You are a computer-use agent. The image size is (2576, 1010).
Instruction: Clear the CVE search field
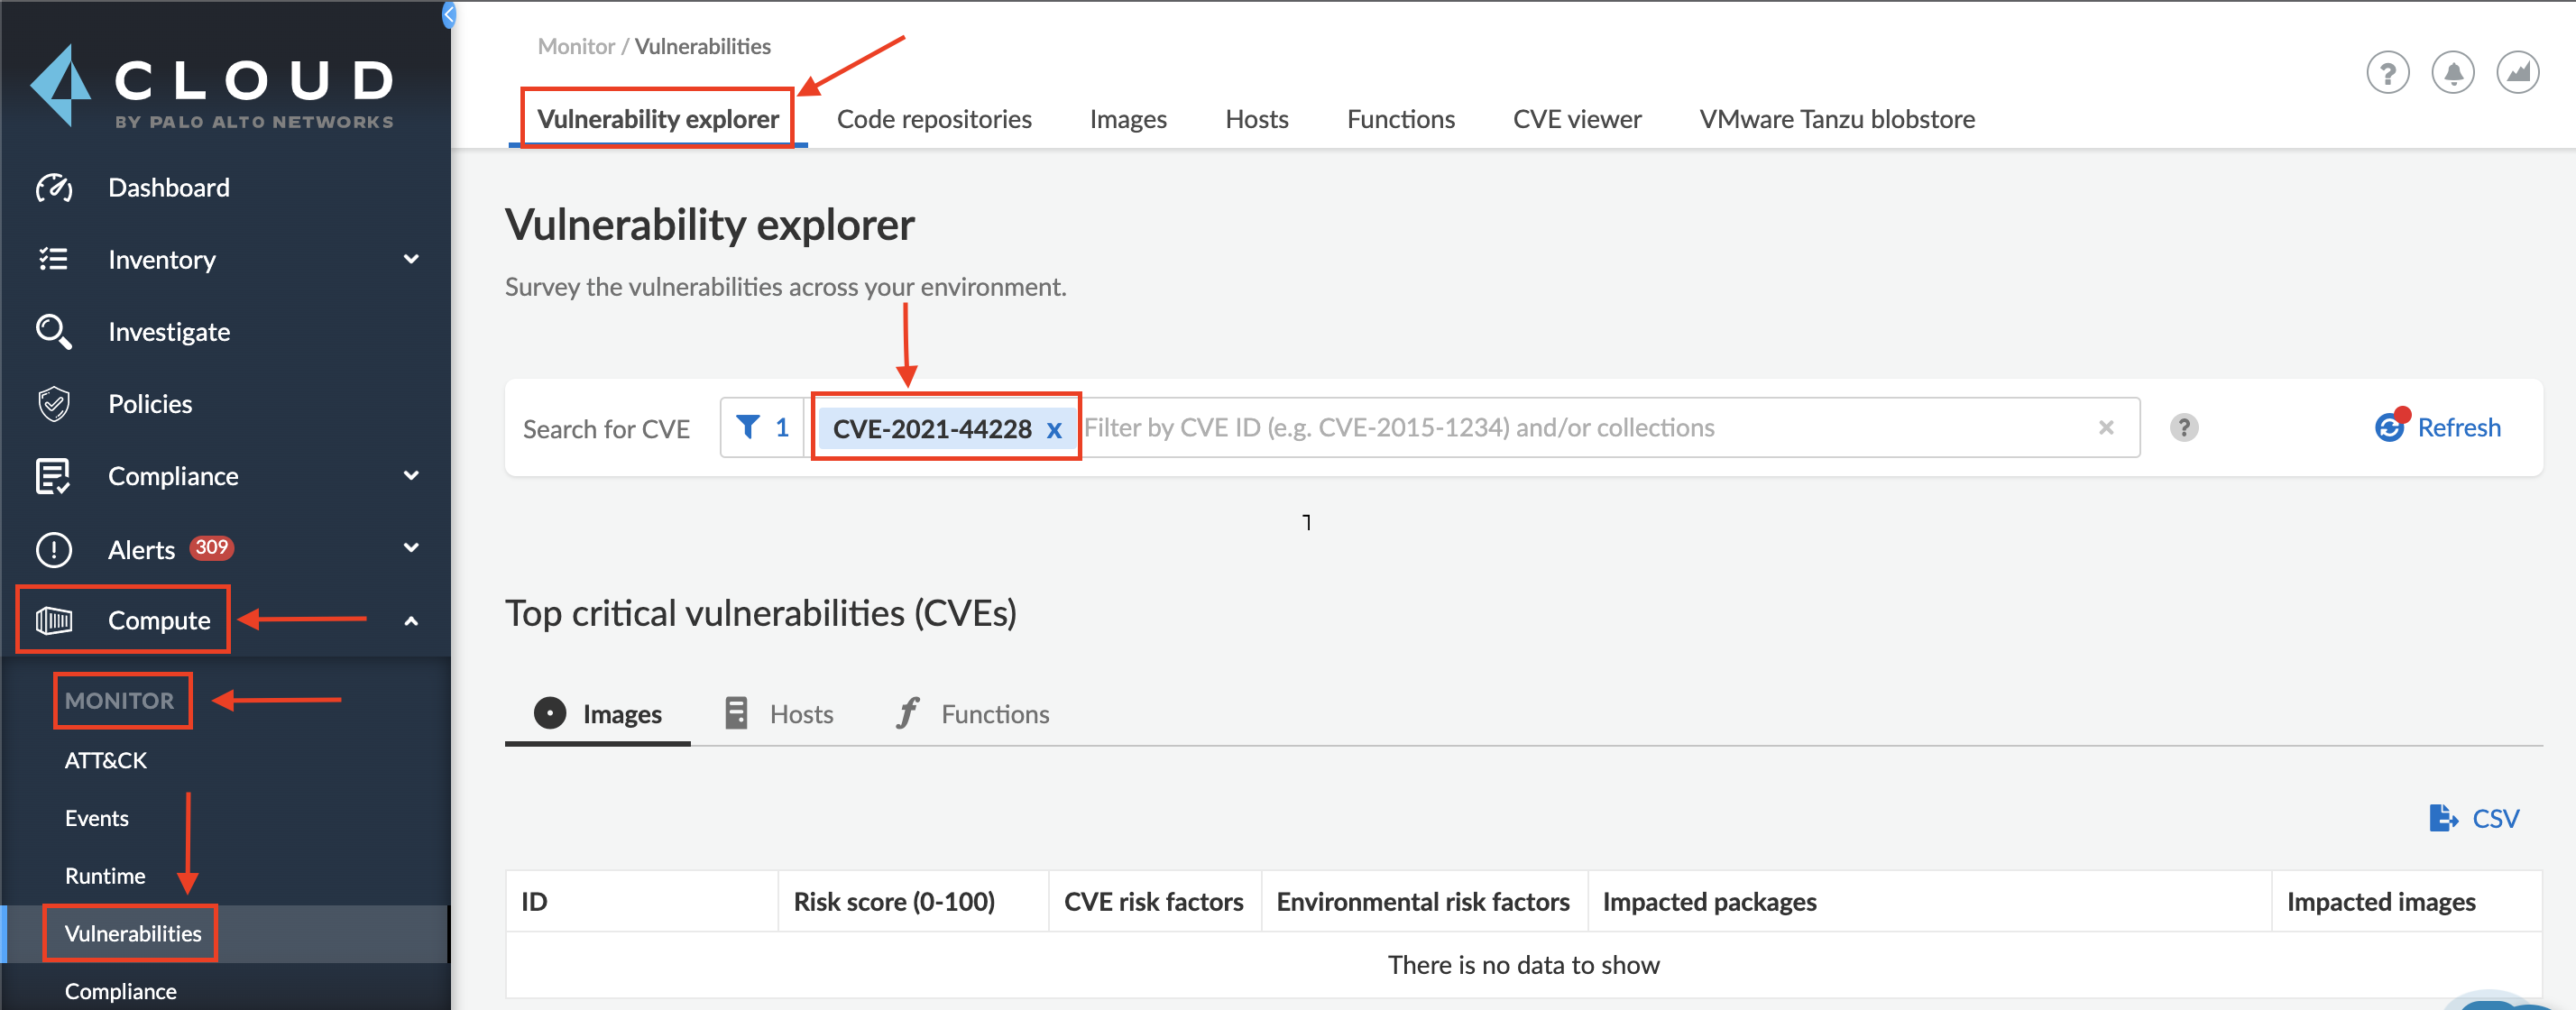click(2106, 427)
